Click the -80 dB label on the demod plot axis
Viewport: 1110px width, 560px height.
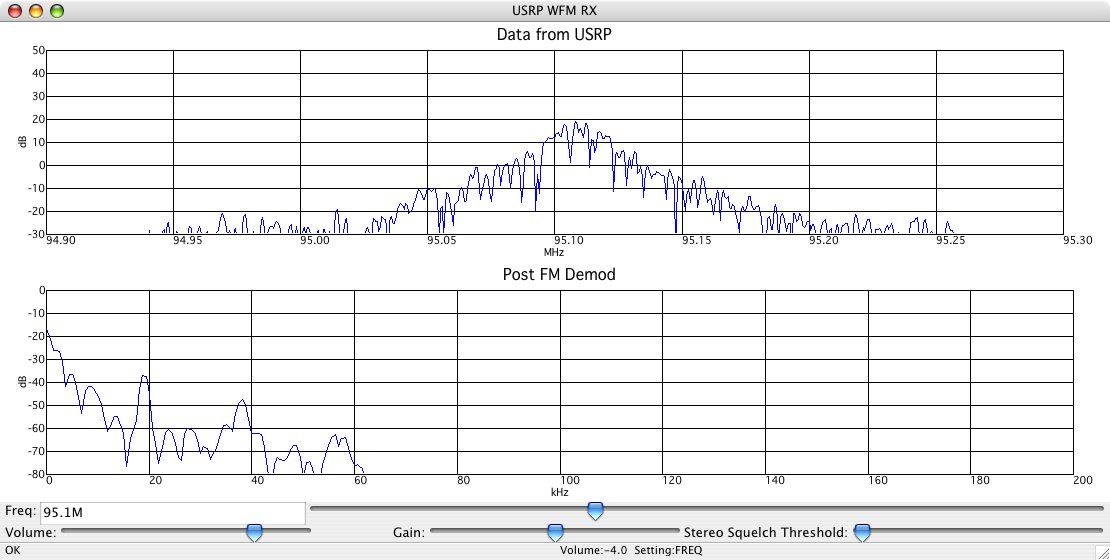(x=35, y=475)
